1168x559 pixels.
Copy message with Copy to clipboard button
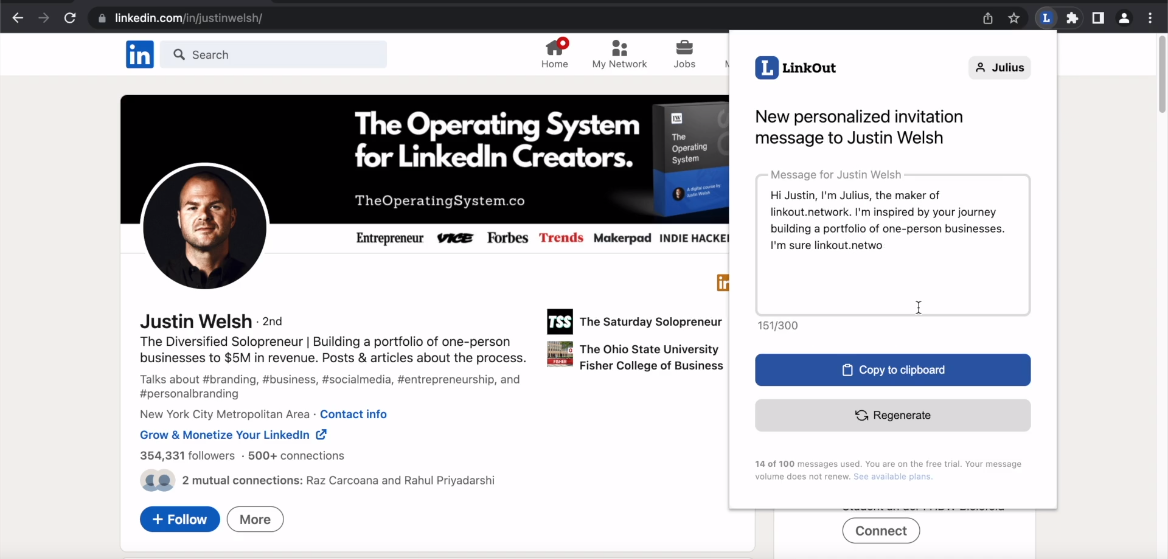[892, 370]
